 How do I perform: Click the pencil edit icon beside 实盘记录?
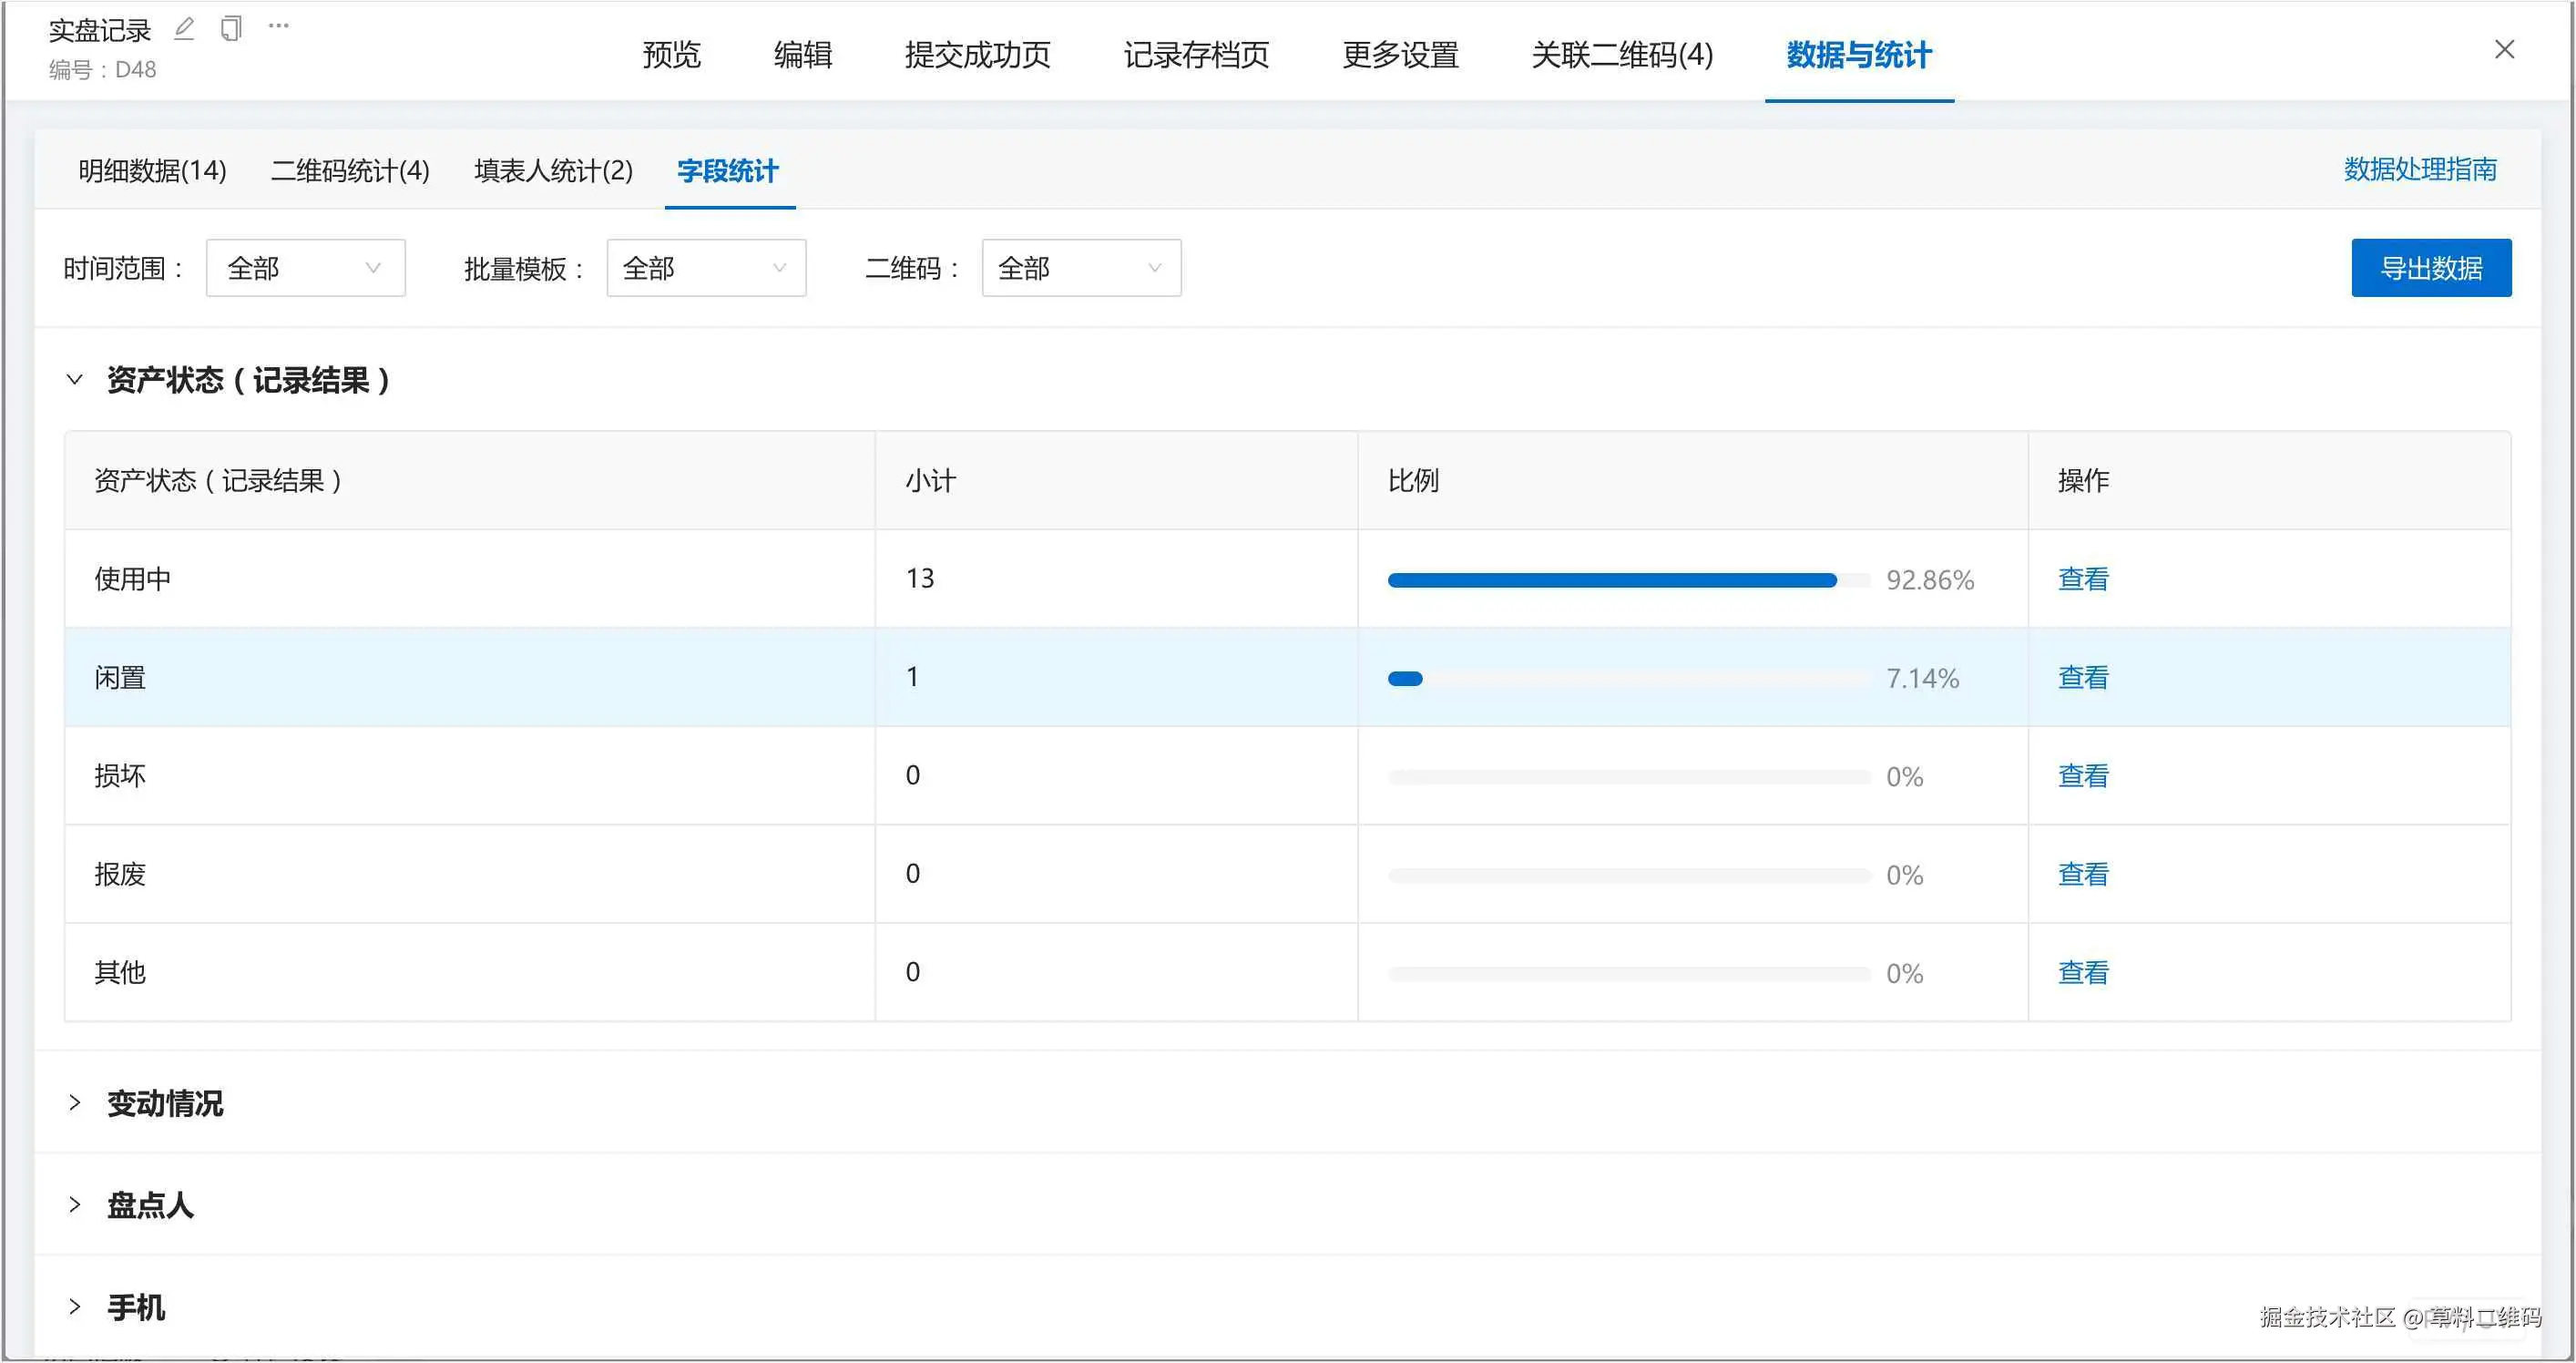[x=184, y=28]
